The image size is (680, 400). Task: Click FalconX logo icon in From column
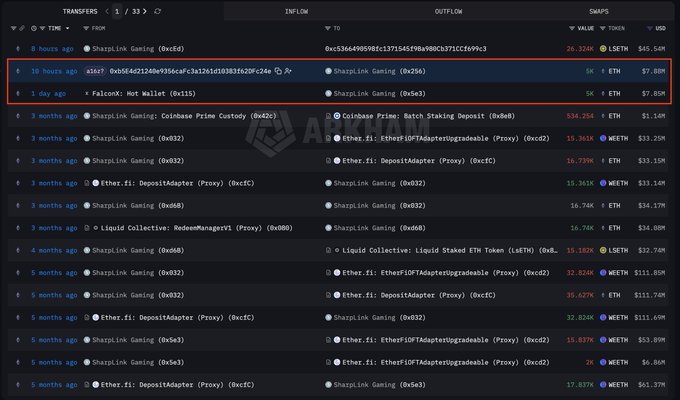pos(87,93)
